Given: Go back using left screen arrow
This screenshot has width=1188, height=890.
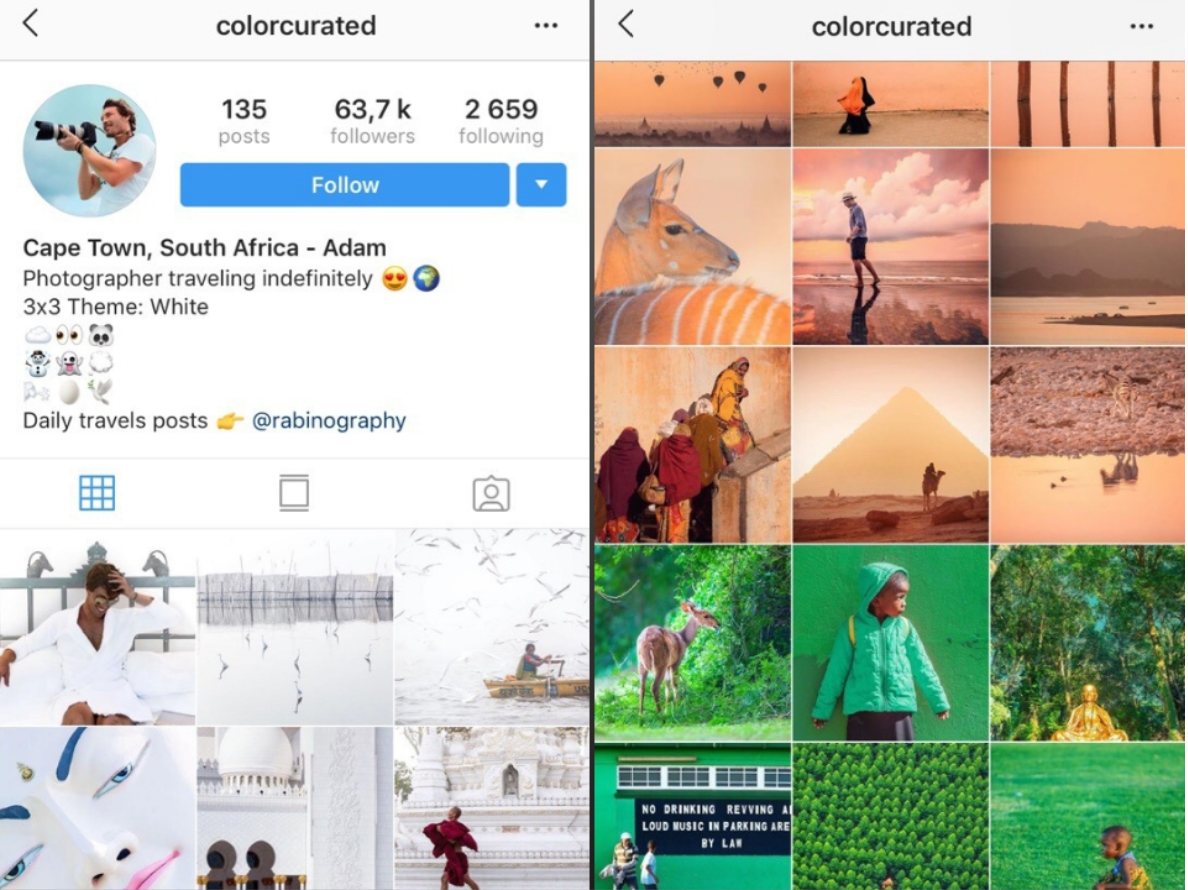Looking at the screenshot, I should click(30, 23).
